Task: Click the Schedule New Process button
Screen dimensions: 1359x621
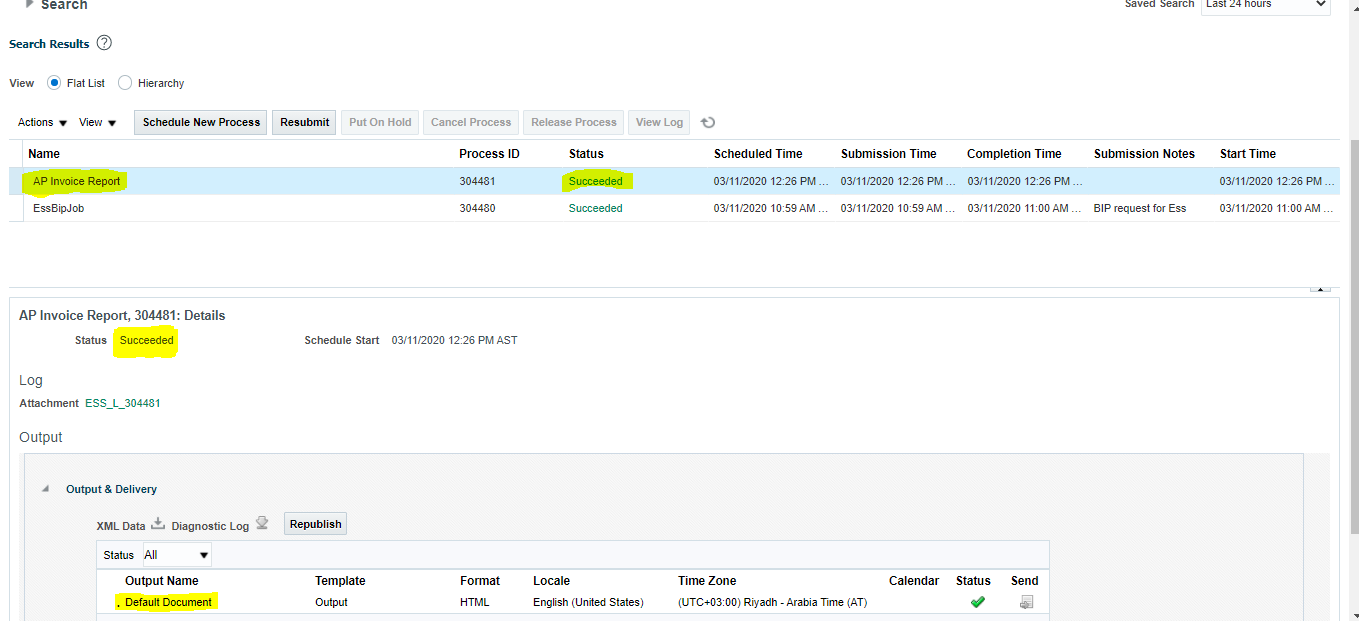Action: (200, 122)
